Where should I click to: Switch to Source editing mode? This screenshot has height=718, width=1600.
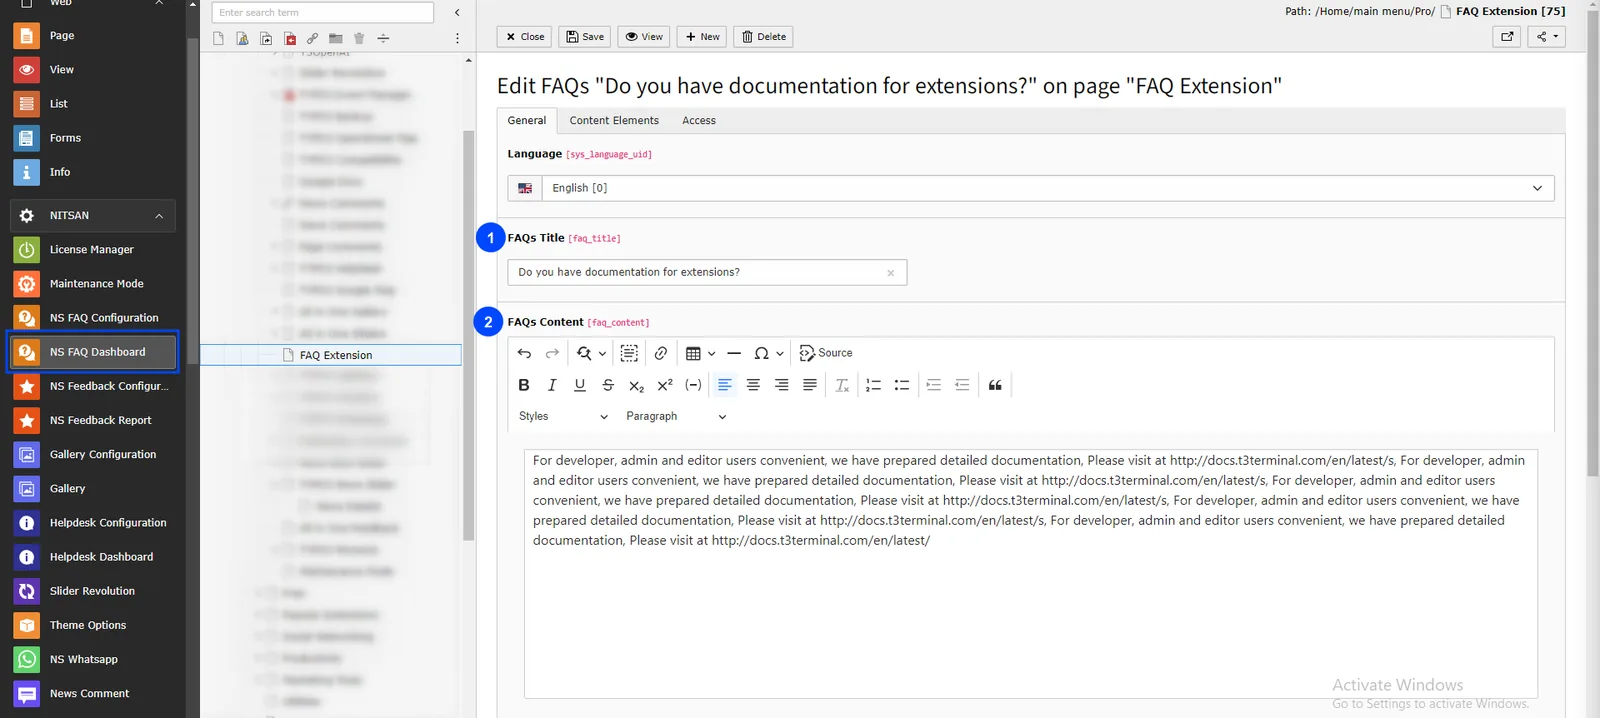pos(826,353)
